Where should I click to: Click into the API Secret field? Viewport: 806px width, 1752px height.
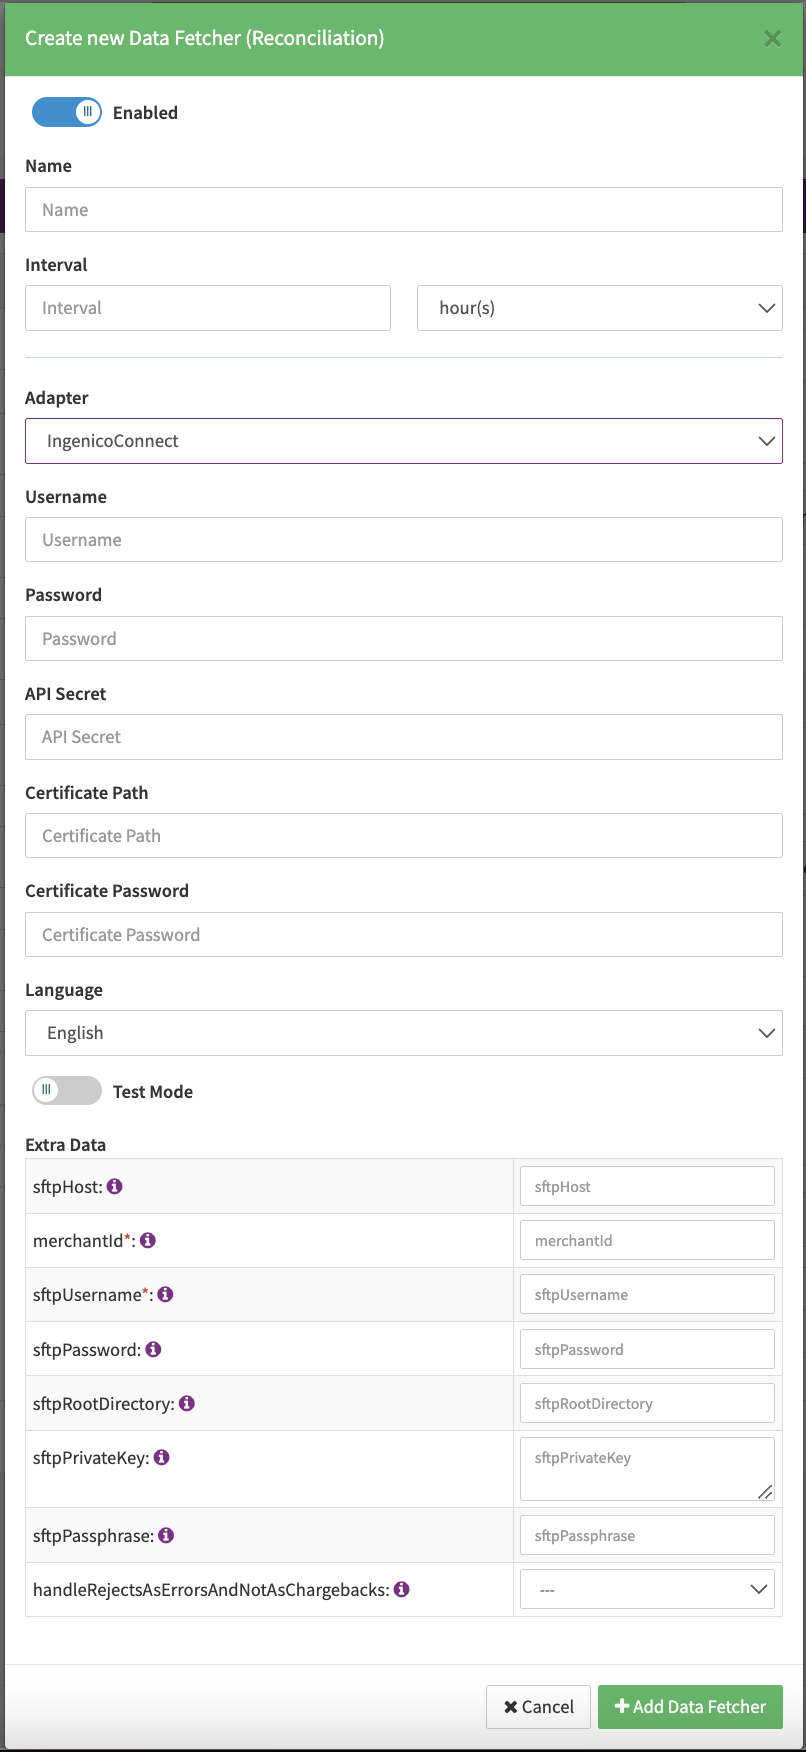(403, 737)
